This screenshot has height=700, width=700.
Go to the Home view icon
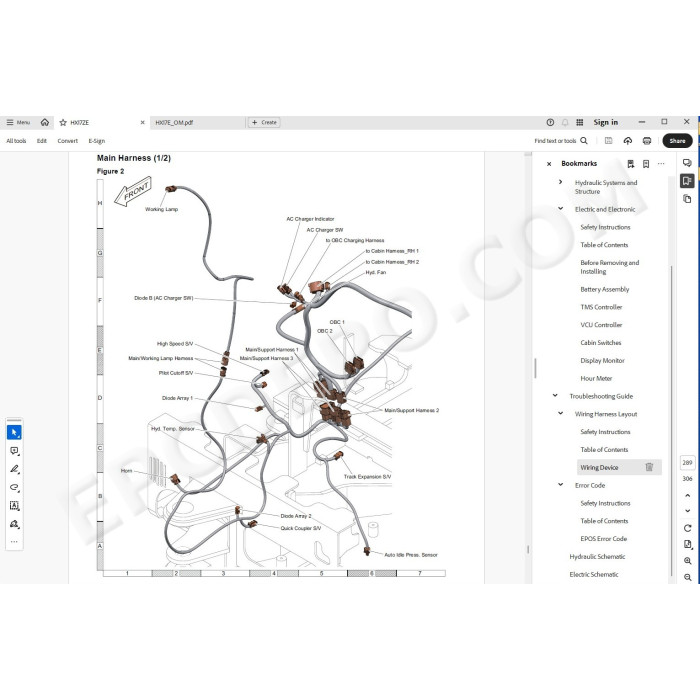coord(45,122)
